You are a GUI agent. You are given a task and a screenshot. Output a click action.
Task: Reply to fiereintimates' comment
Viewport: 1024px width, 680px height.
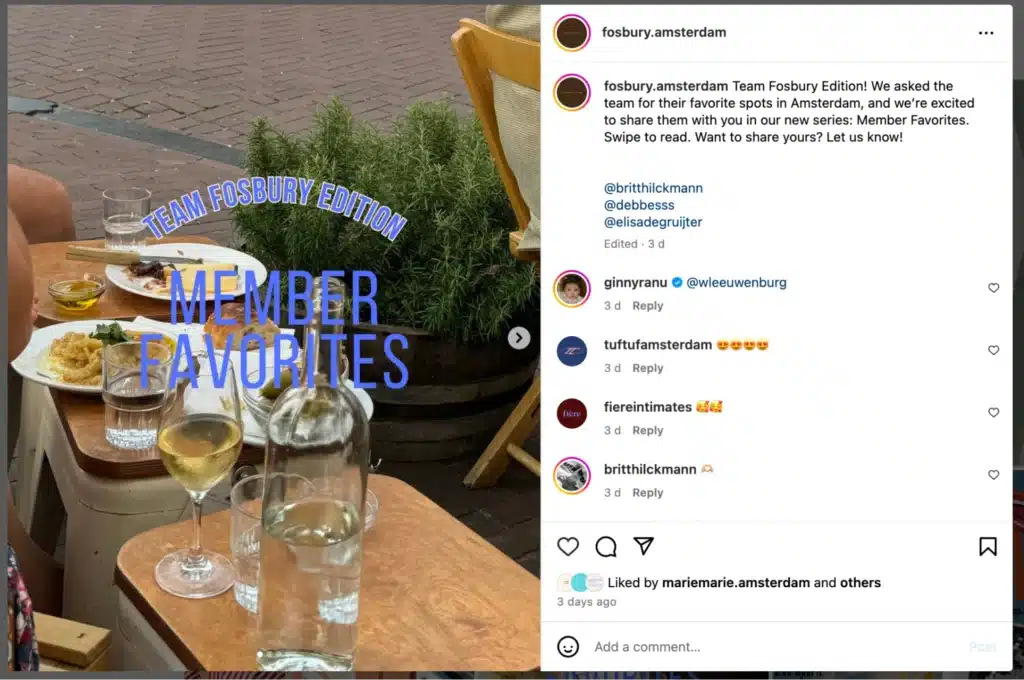647,430
